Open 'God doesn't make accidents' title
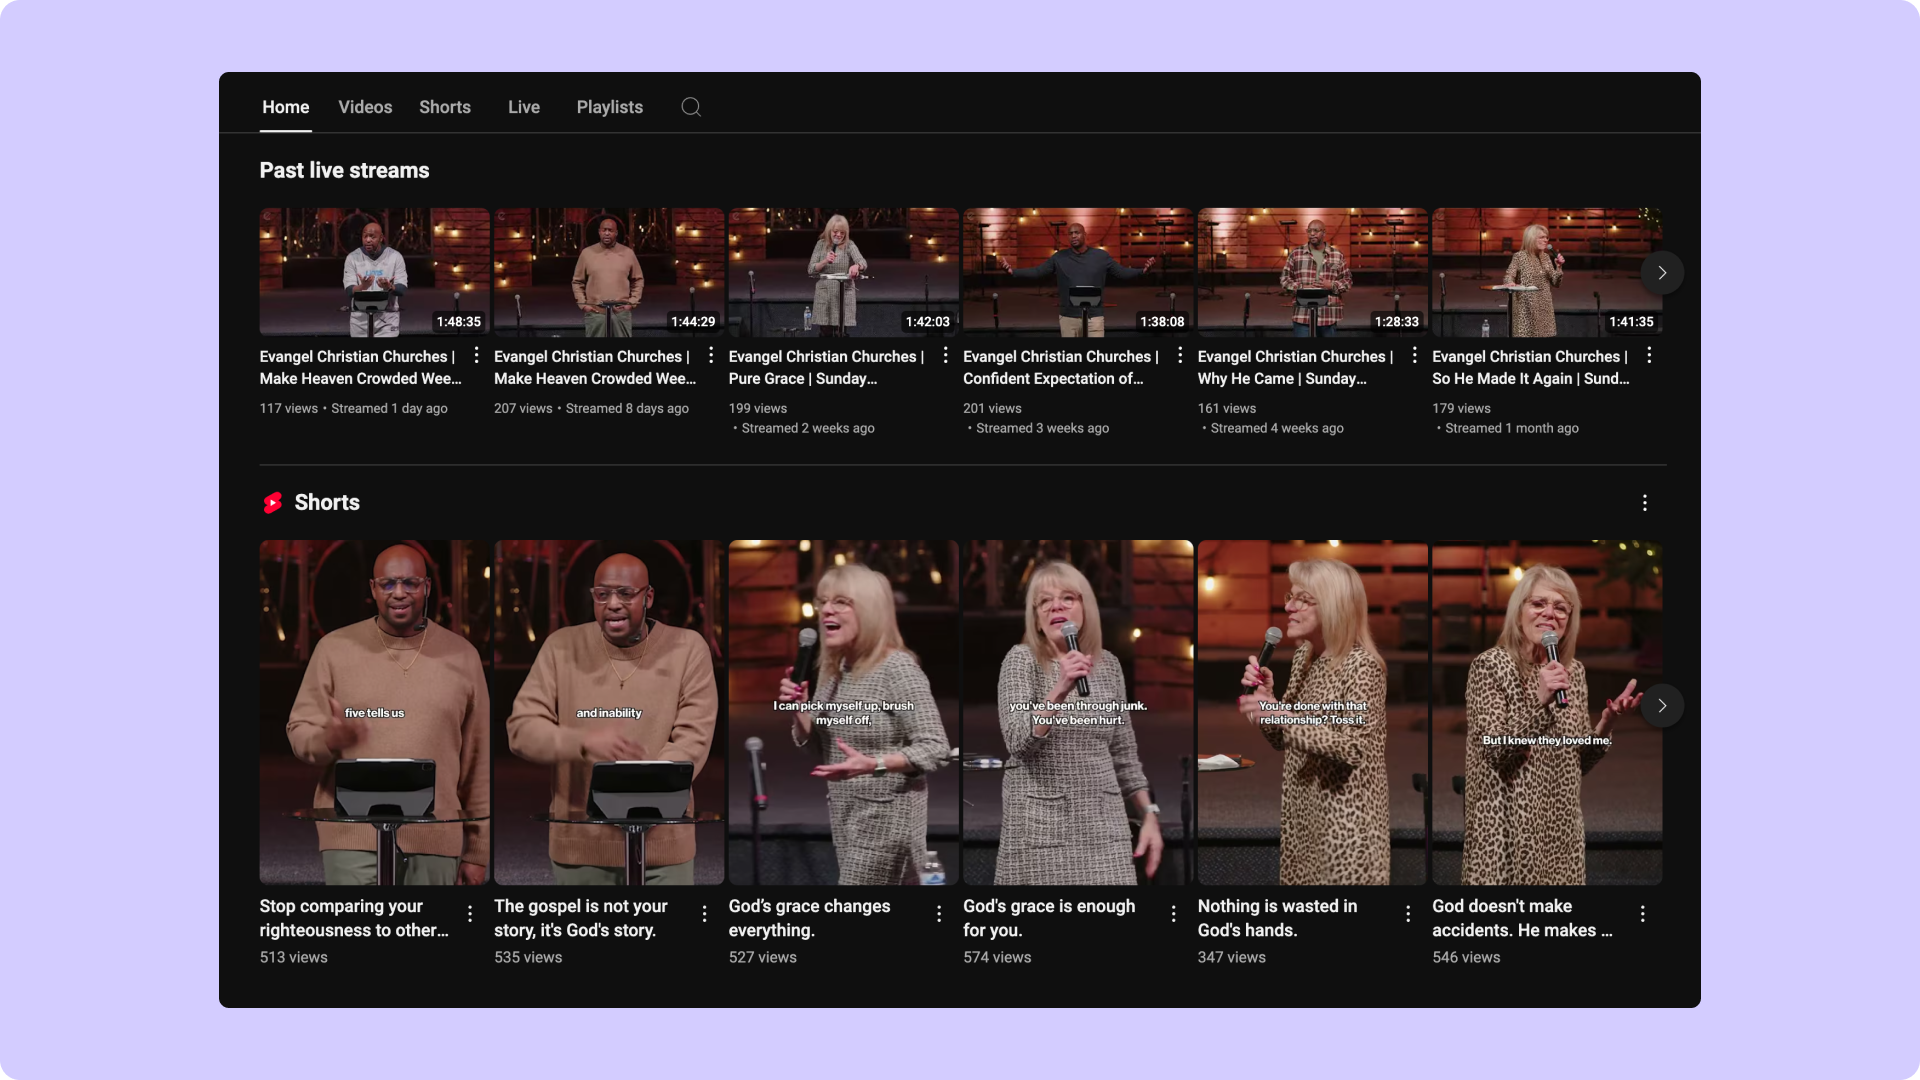Image resolution: width=1920 pixels, height=1080 pixels. (x=1522, y=918)
